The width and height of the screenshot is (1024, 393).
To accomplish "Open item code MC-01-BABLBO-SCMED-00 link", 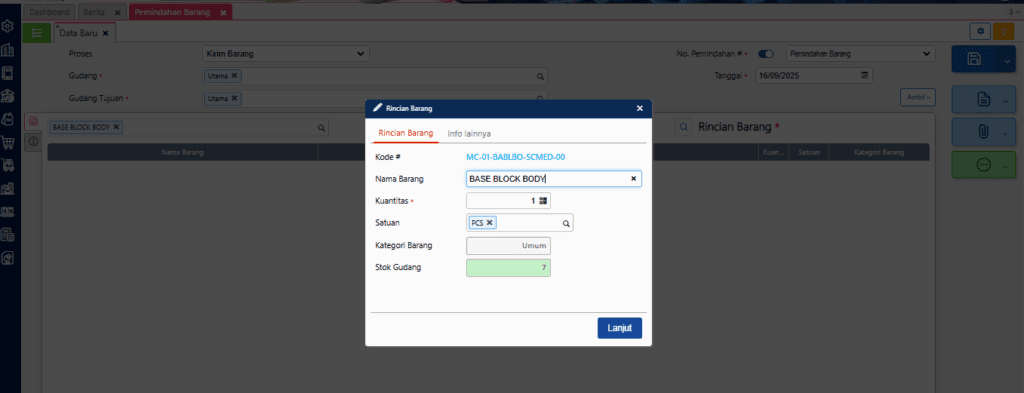I will click(515, 157).
